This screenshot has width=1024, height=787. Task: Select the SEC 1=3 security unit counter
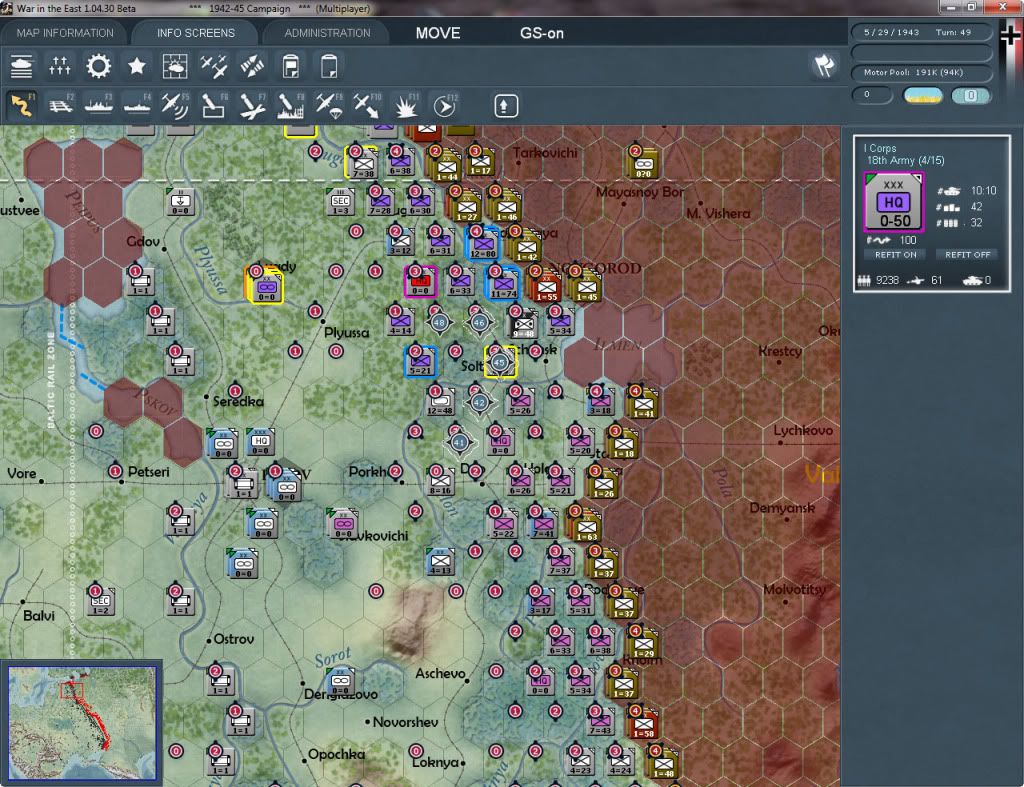point(340,201)
